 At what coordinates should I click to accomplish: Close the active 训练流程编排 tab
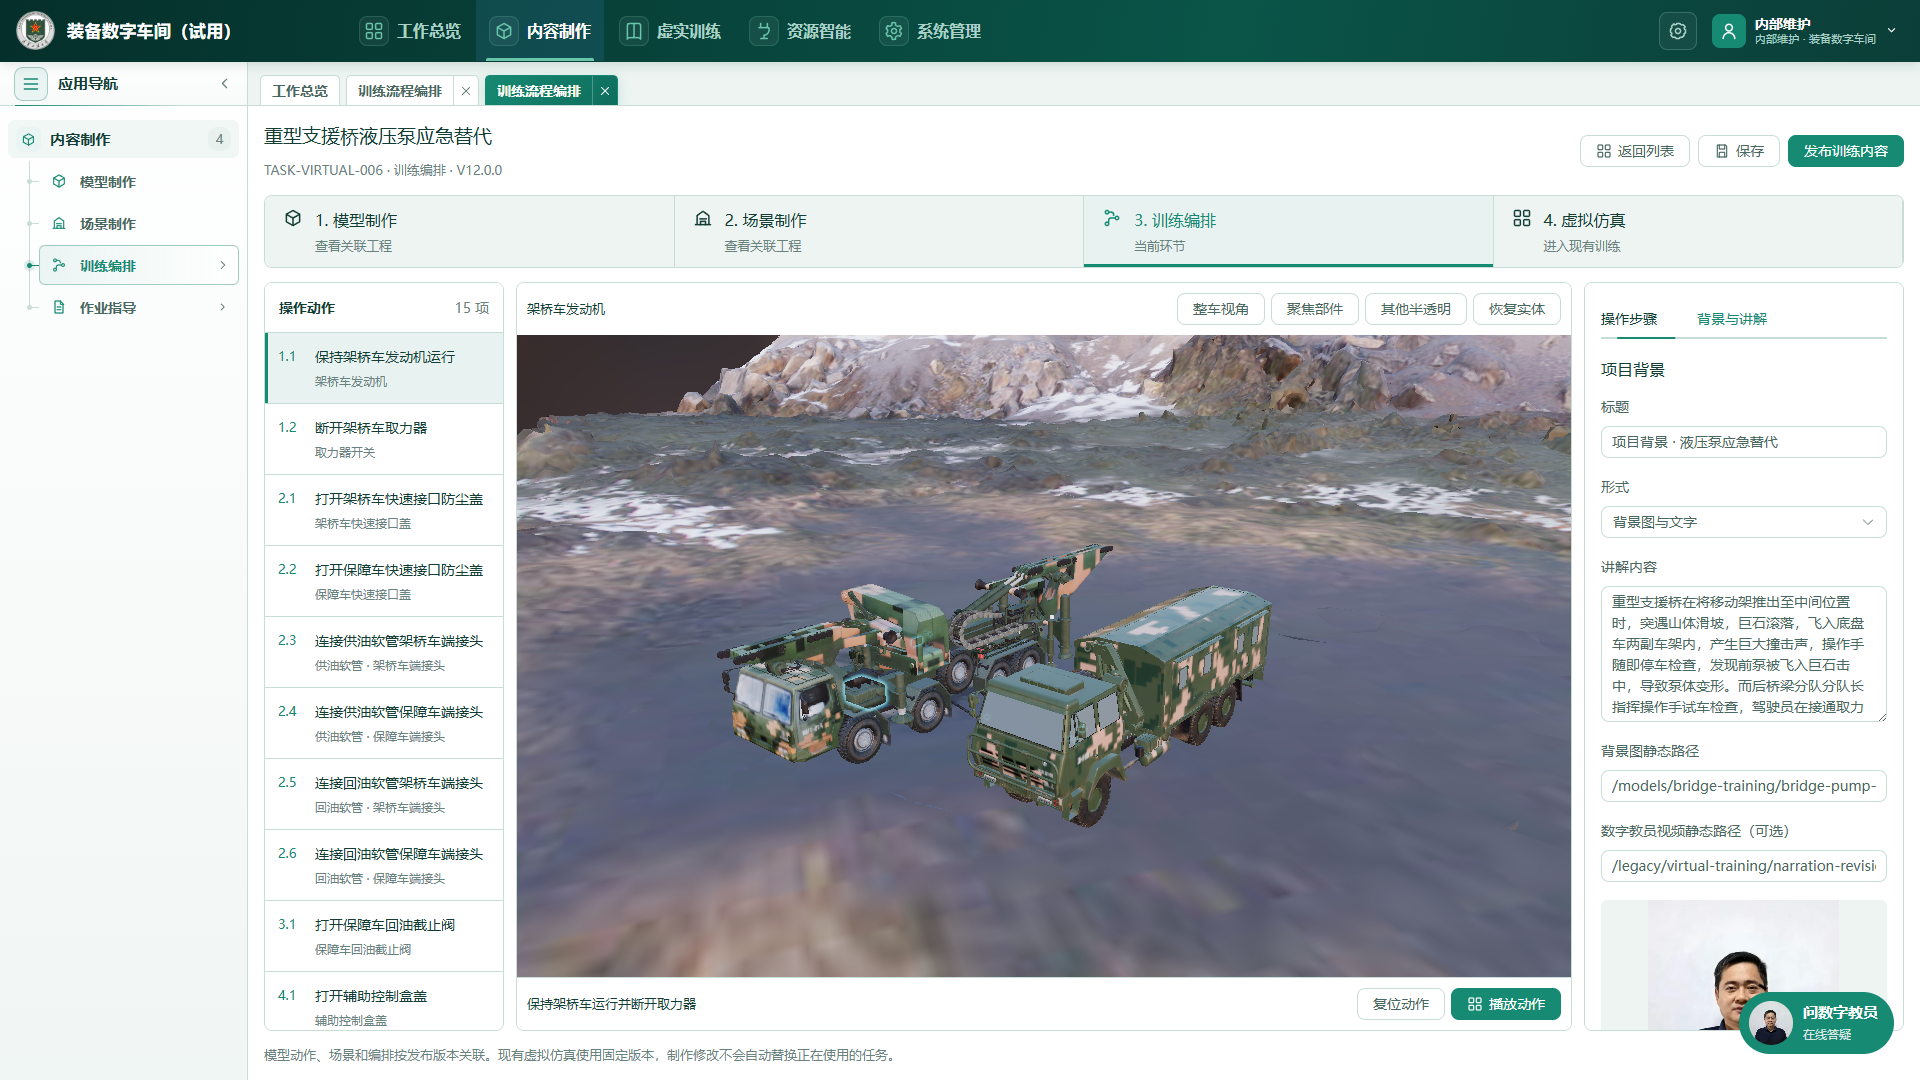(605, 91)
